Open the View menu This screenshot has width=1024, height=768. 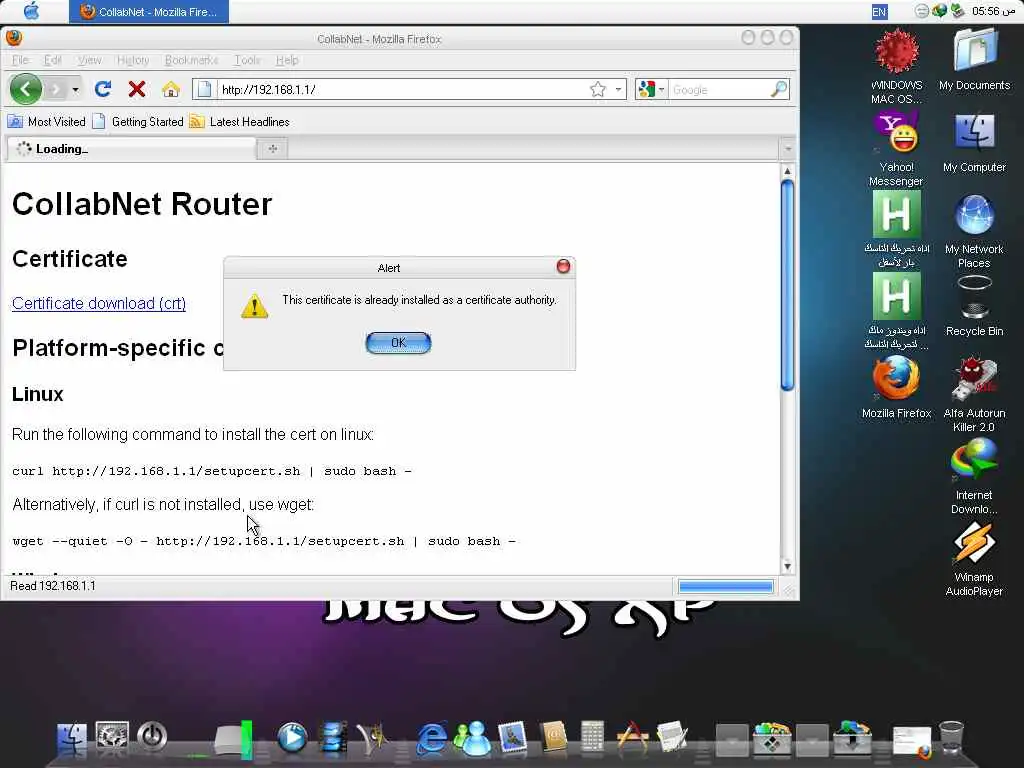coord(89,60)
